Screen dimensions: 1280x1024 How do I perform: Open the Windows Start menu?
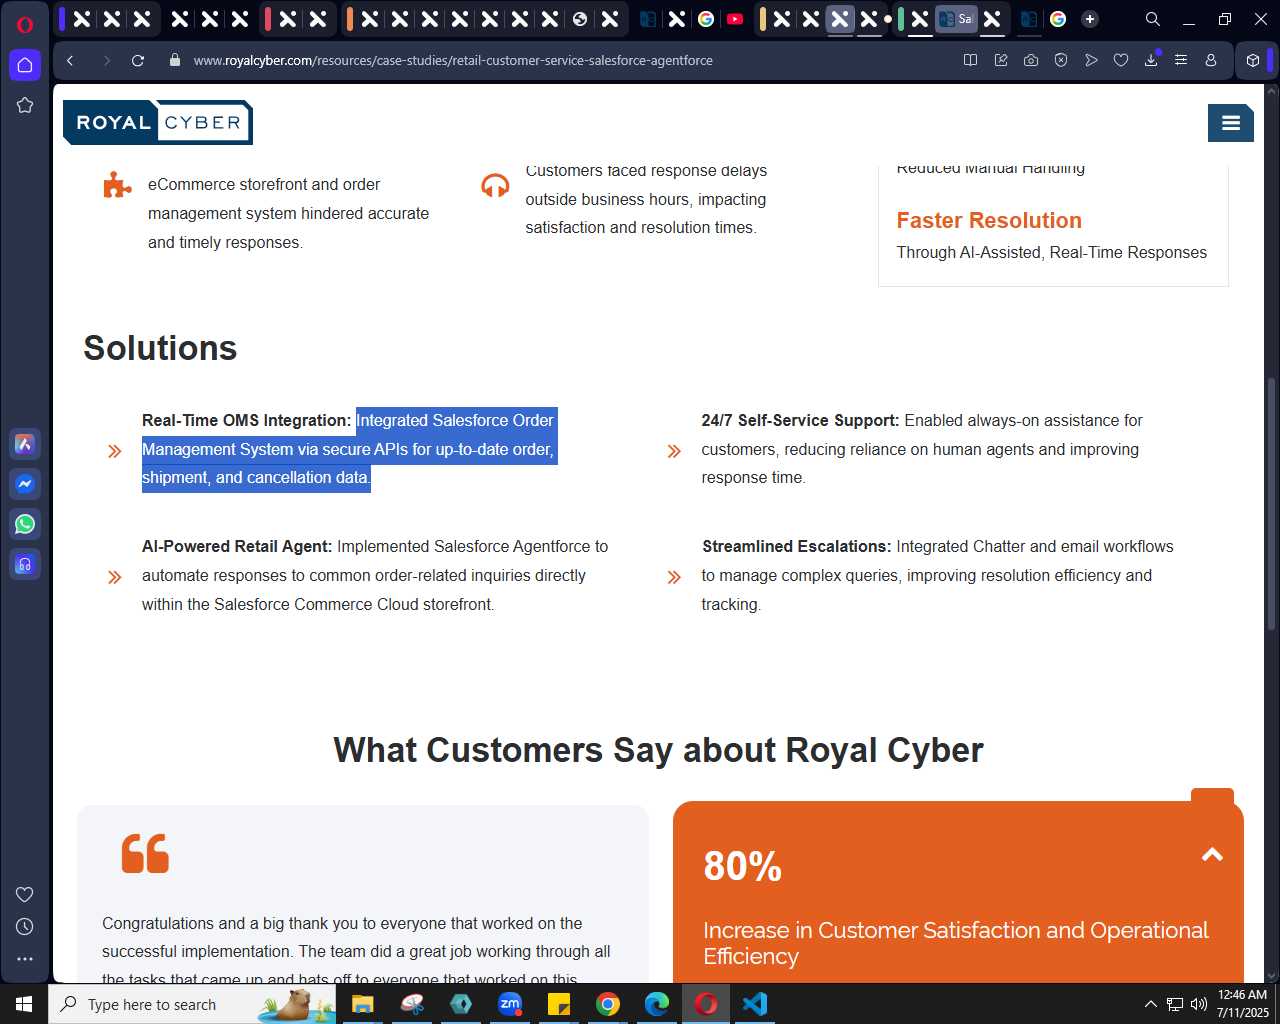point(24,1004)
